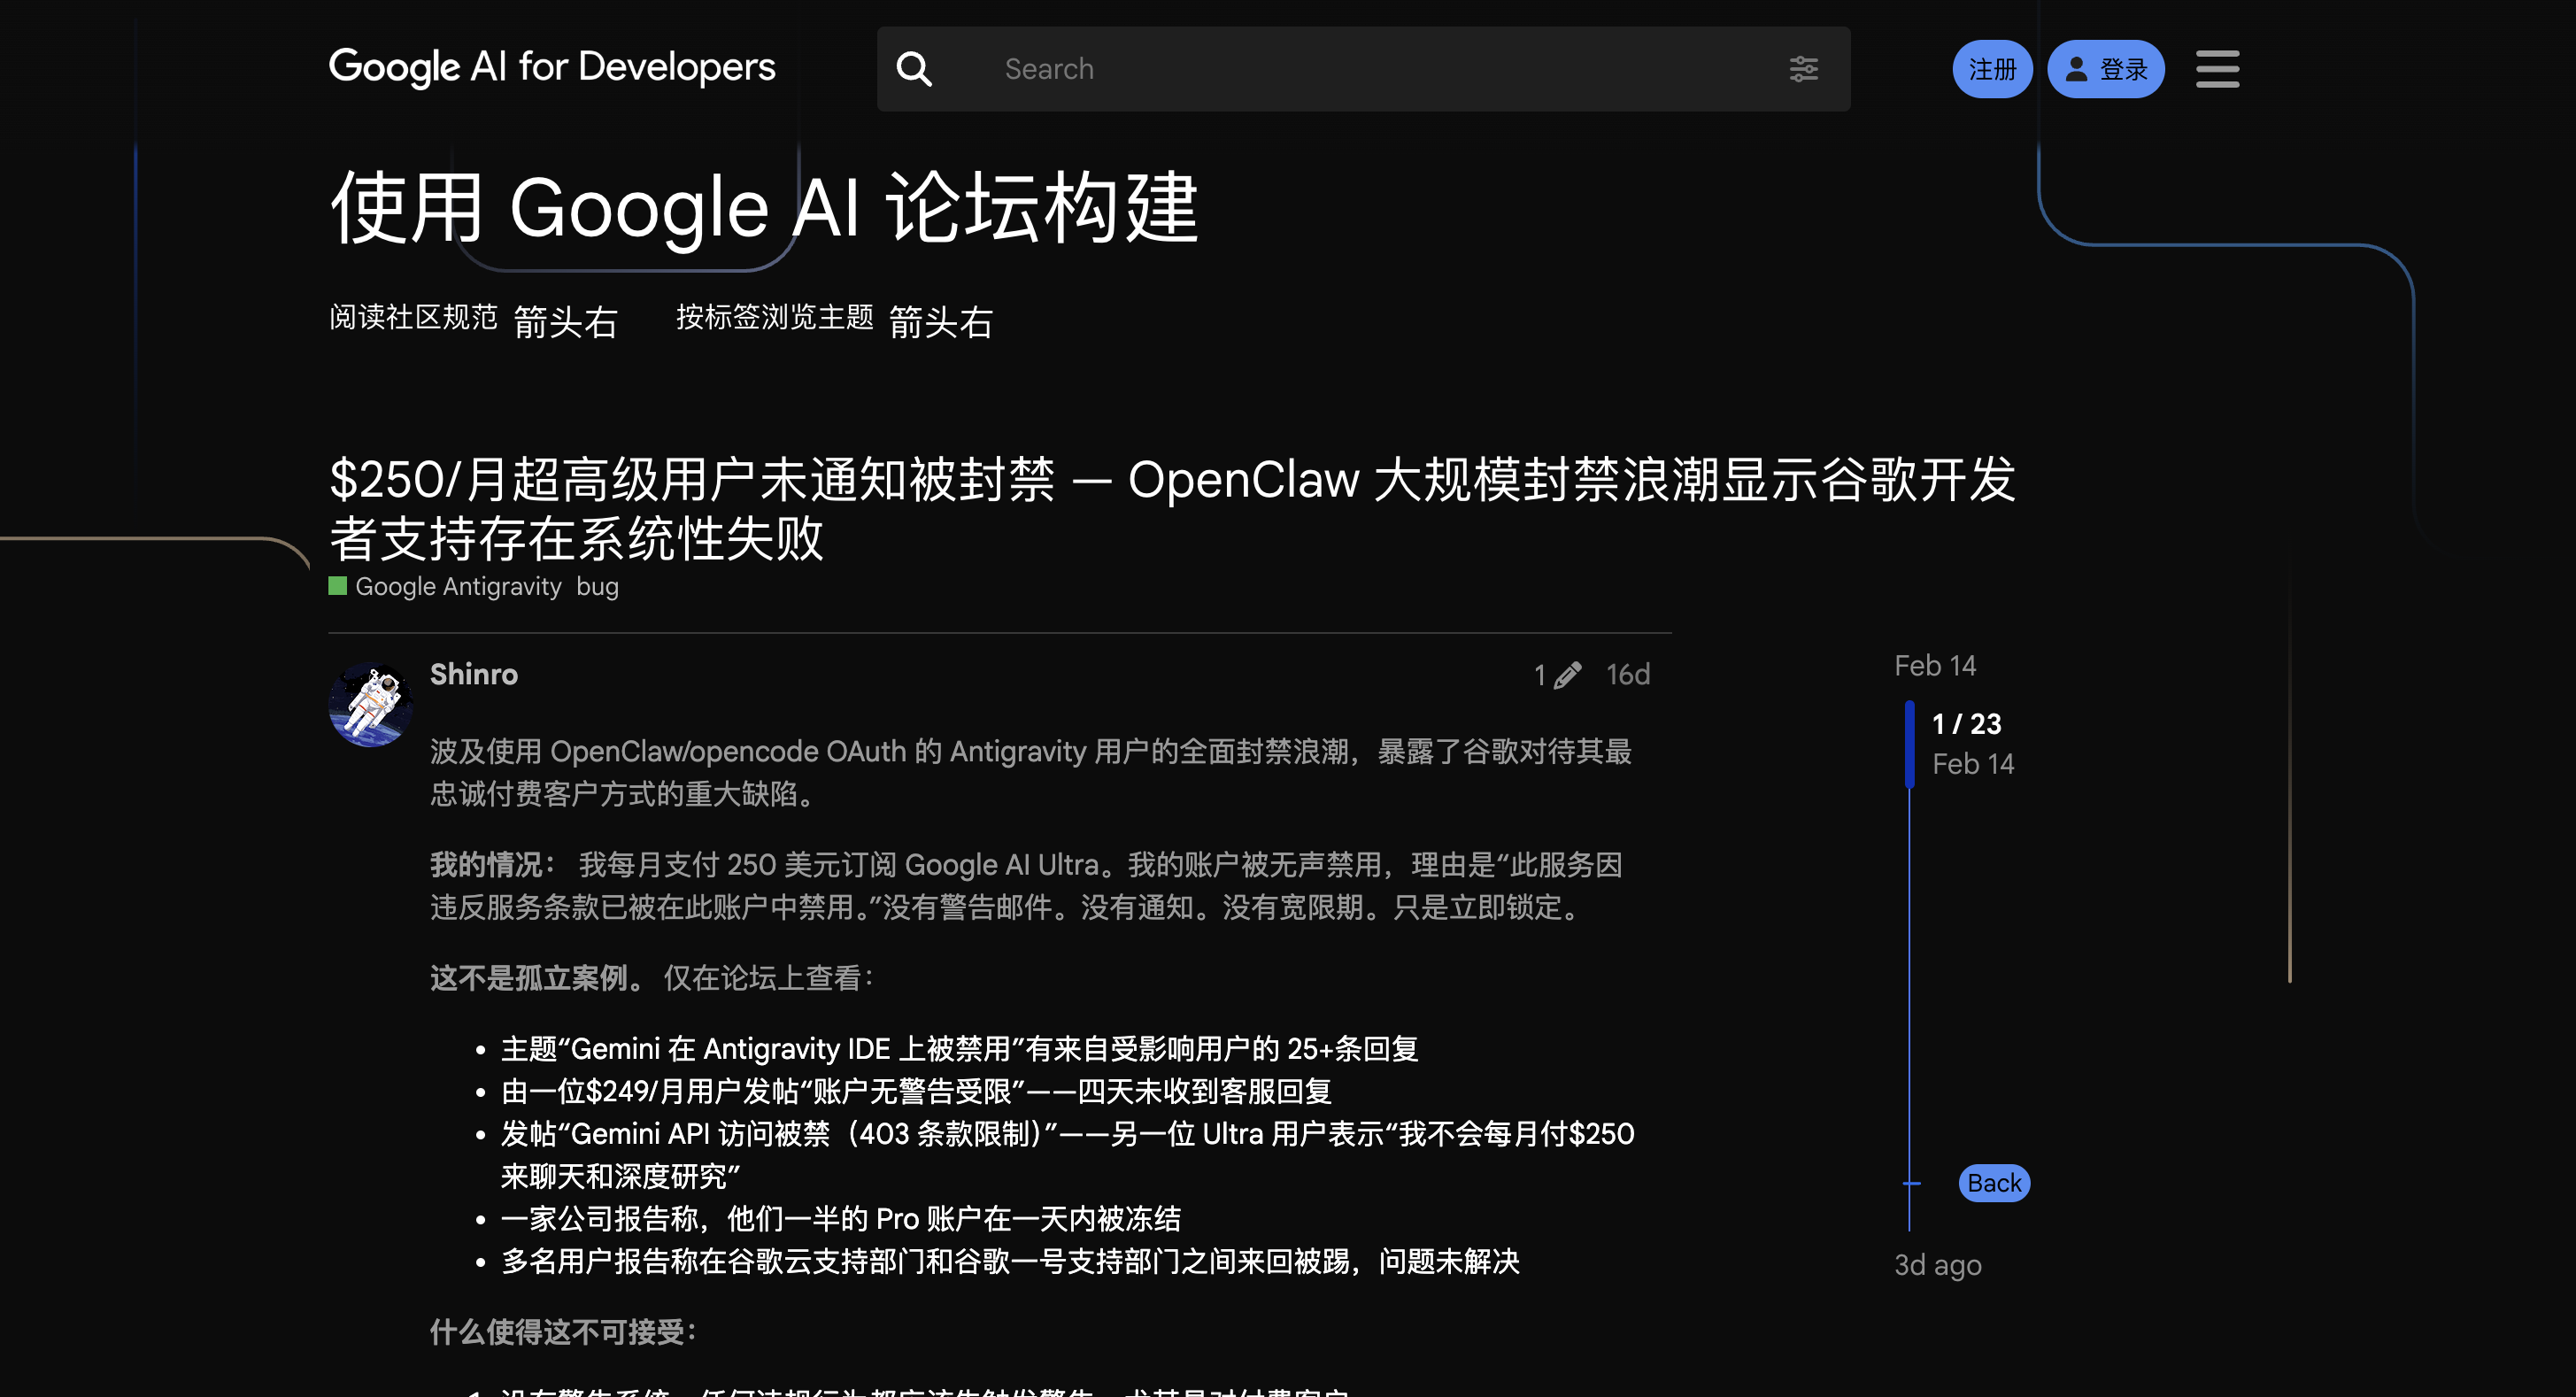Image resolution: width=2576 pixels, height=1397 pixels.
Task: Jump to 3d ago latest post
Action: point(1937,1265)
